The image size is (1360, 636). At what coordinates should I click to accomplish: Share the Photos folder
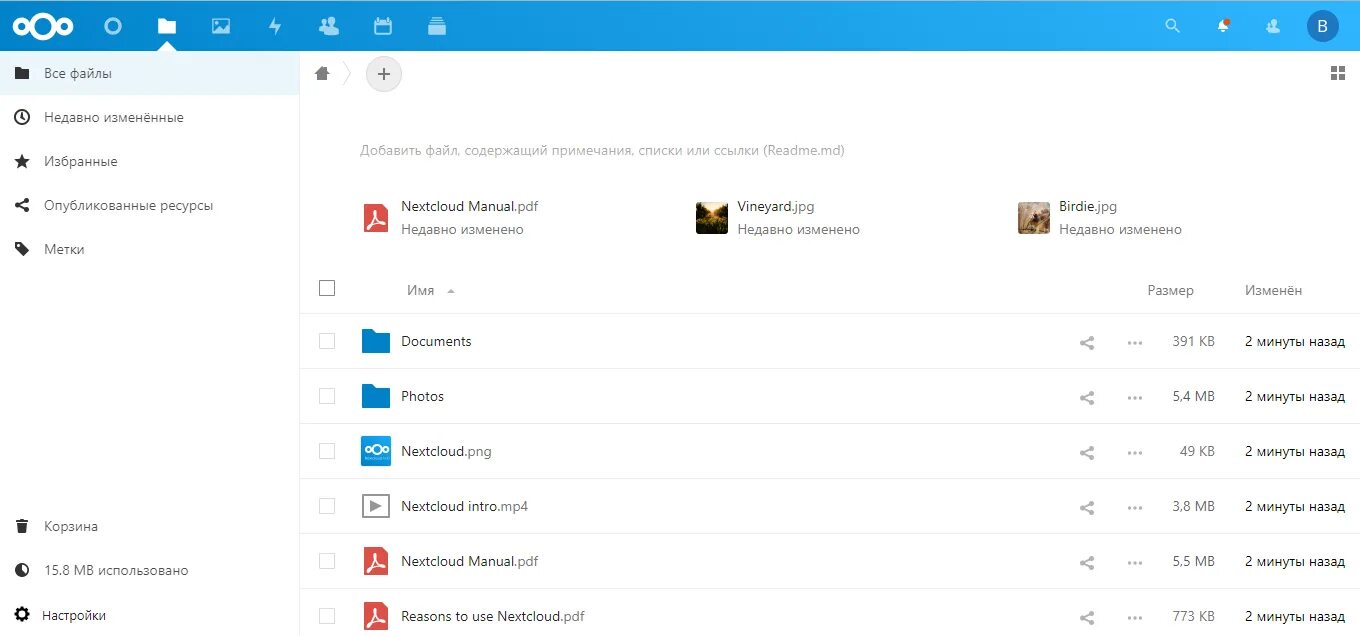pyautogui.click(x=1087, y=397)
